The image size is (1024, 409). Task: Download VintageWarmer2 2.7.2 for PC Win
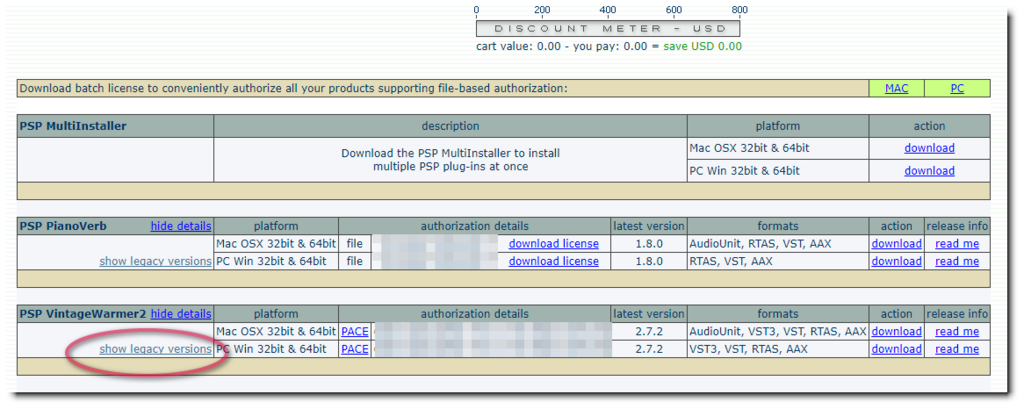[897, 350]
